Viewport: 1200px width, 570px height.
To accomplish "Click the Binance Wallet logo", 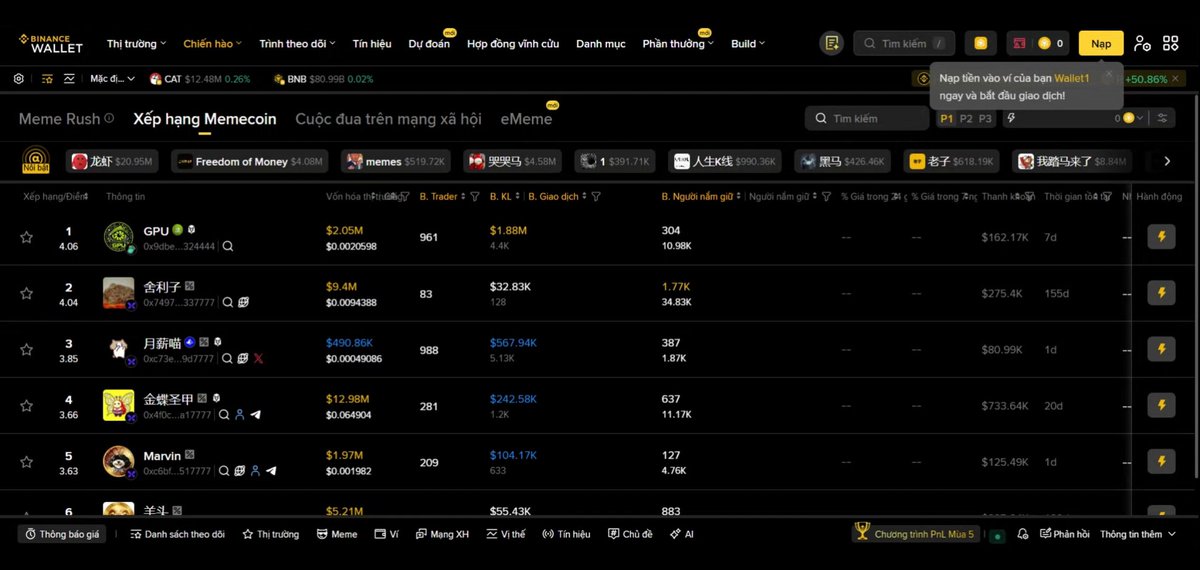I will (51, 44).
